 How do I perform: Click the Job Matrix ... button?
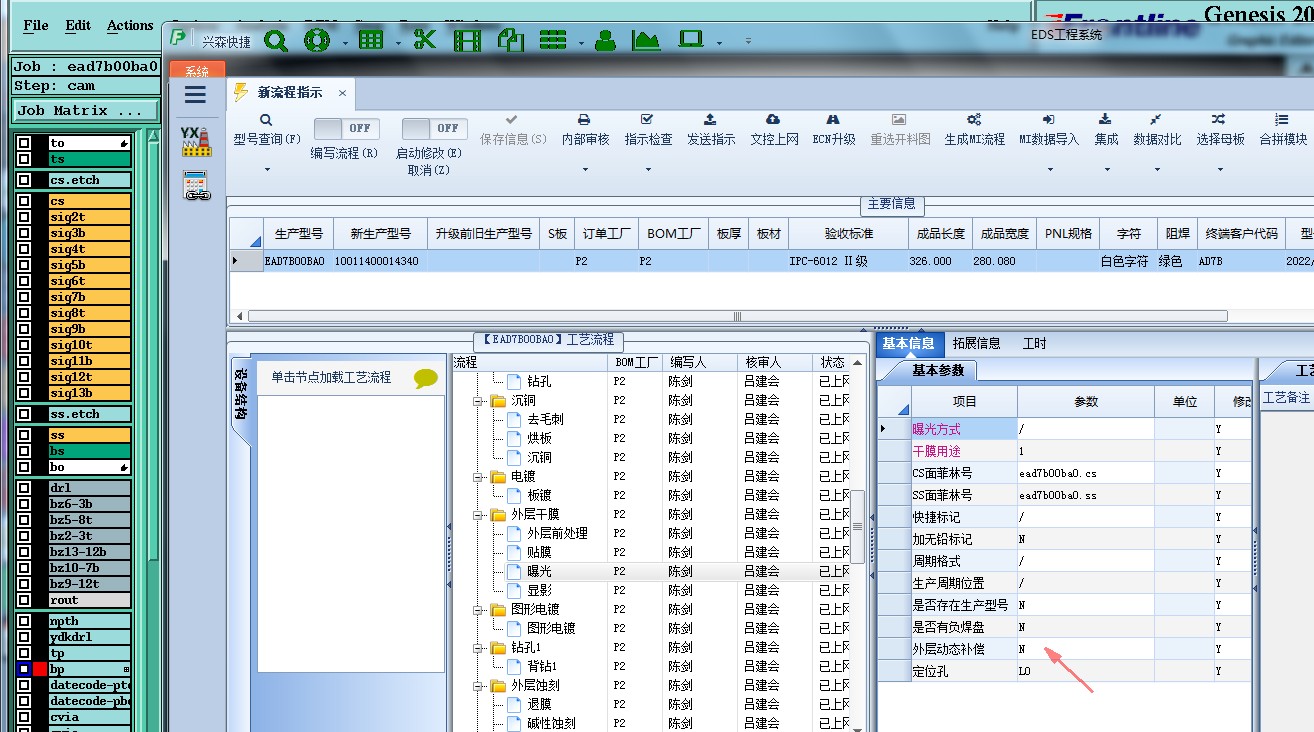86,110
